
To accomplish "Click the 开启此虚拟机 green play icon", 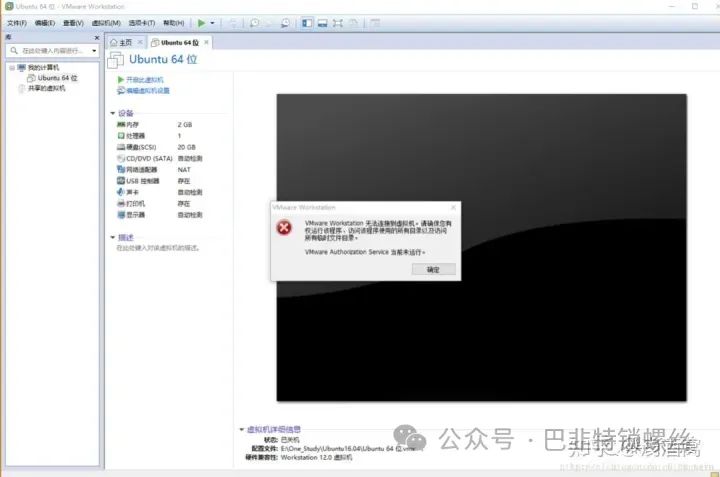I will click(121, 80).
